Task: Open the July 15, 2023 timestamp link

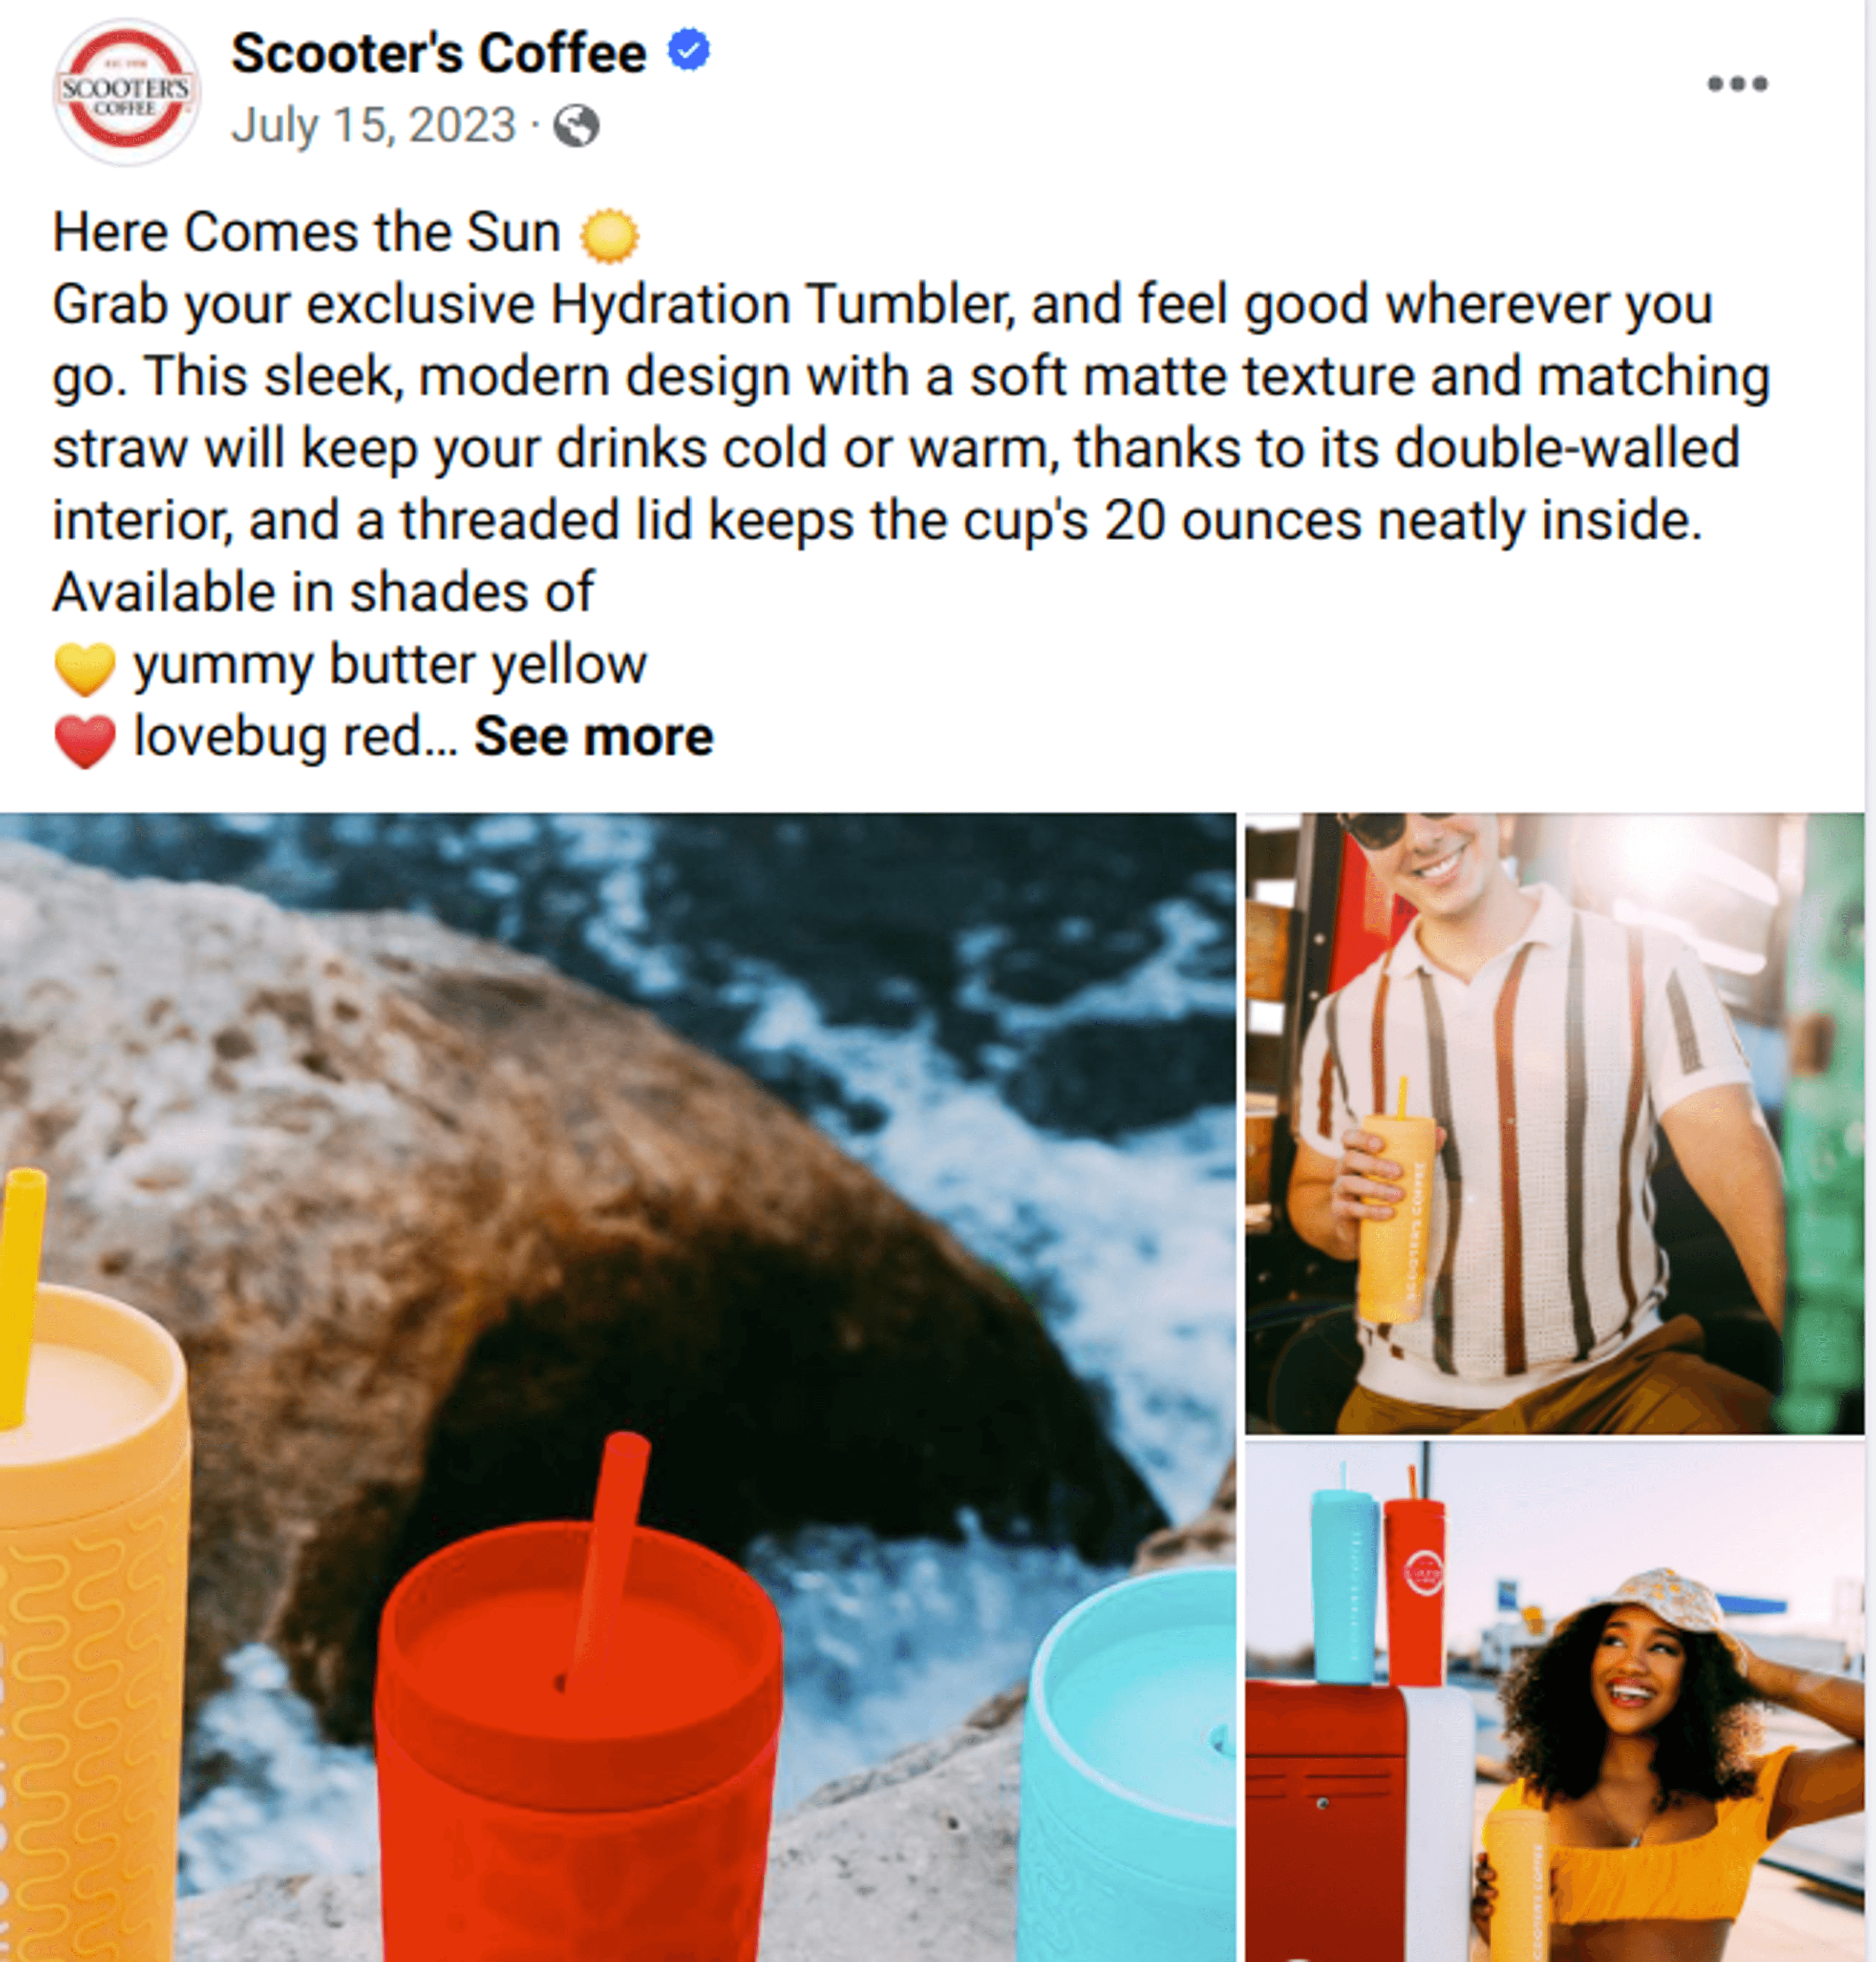Action: pyautogui.click(x=373, y=126)
